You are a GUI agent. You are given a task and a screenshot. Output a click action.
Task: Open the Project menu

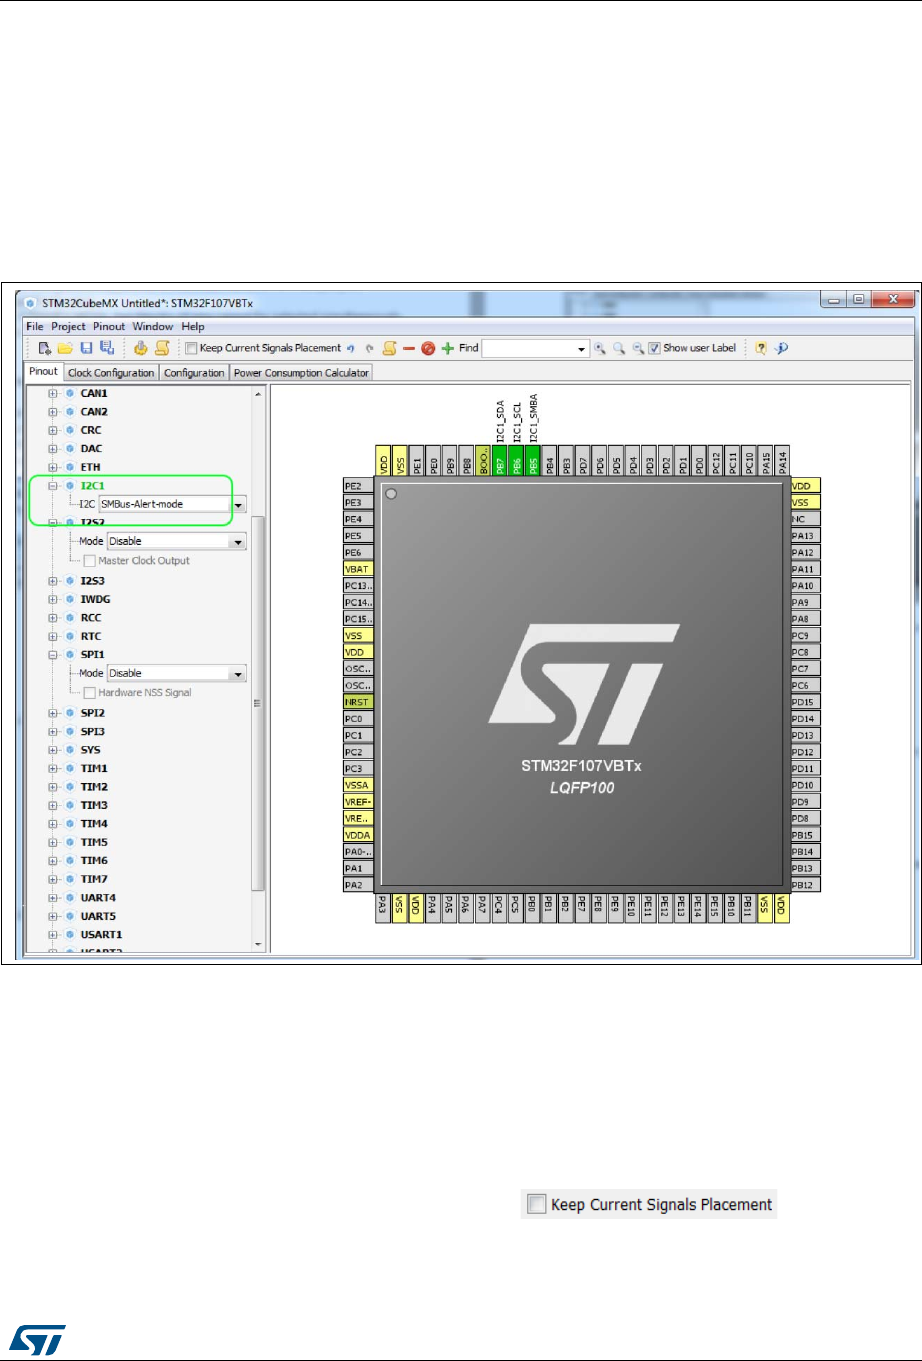pos(68,326)
